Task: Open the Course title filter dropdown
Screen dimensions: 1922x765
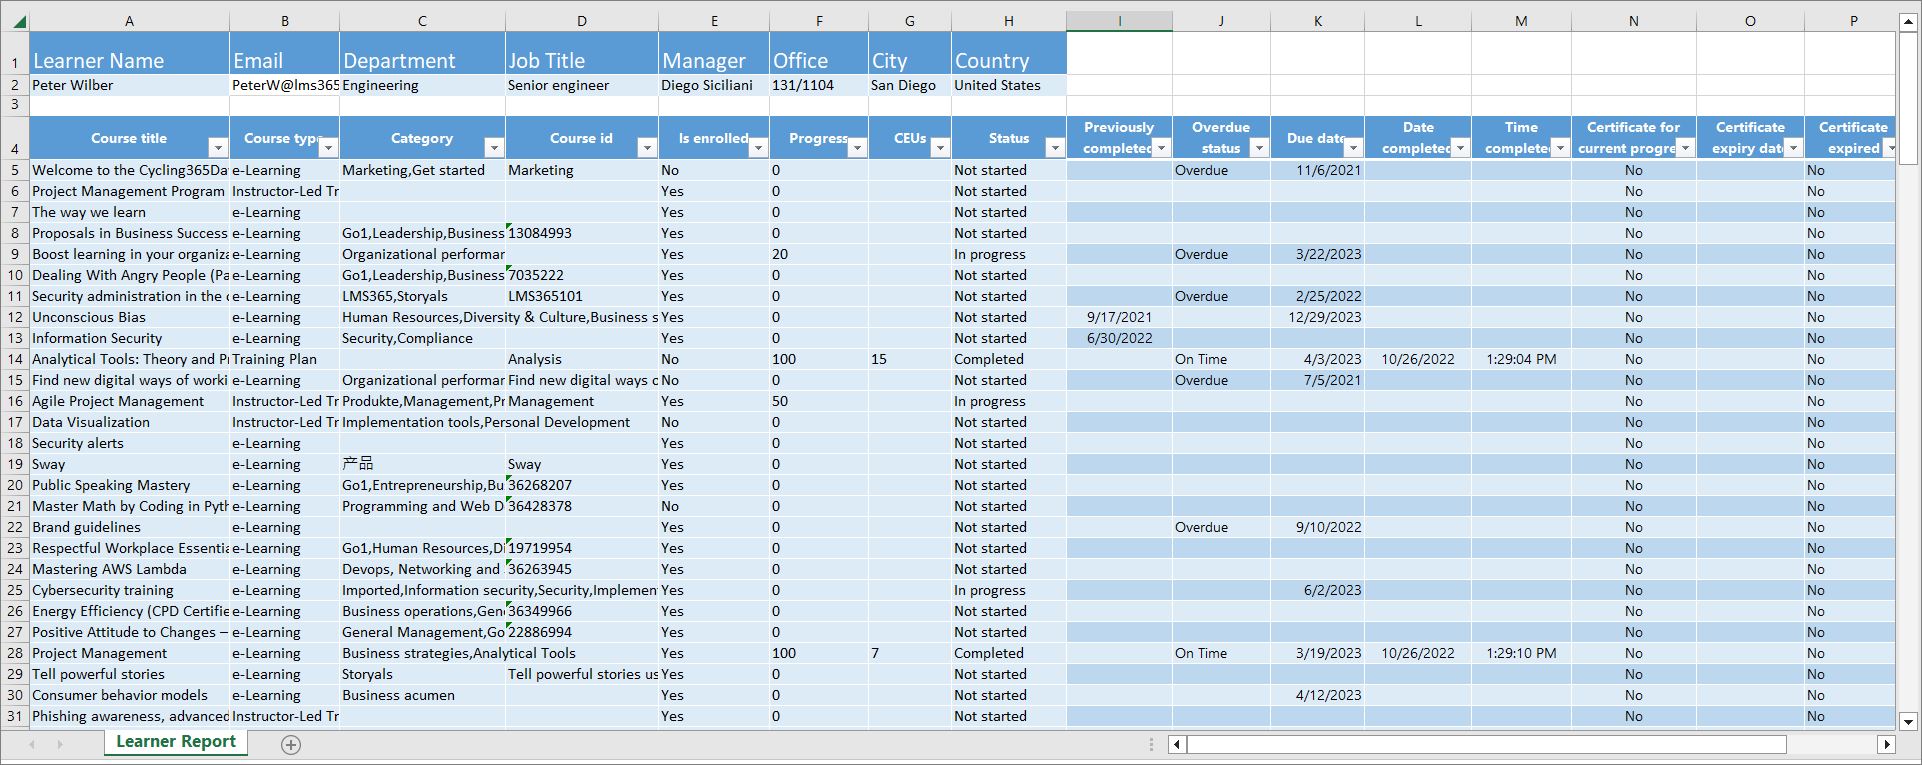Action: pyautogui.click(x=217, y=148)
